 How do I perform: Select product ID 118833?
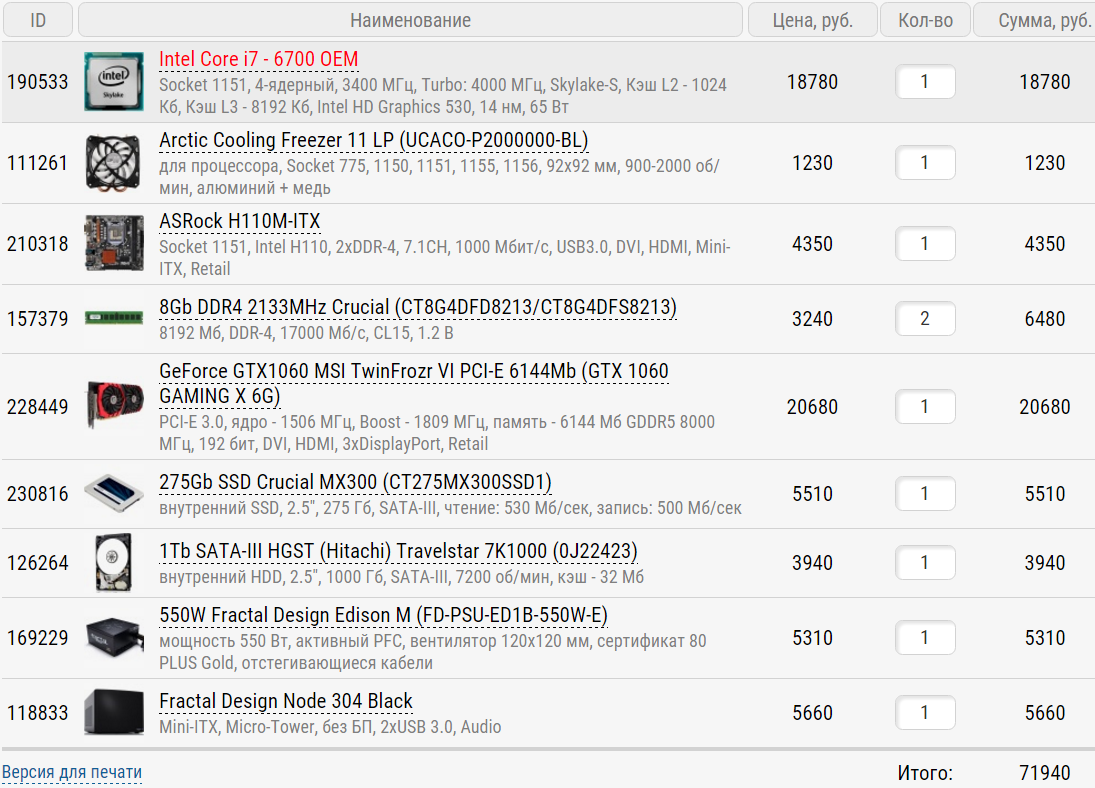point(38,713)
